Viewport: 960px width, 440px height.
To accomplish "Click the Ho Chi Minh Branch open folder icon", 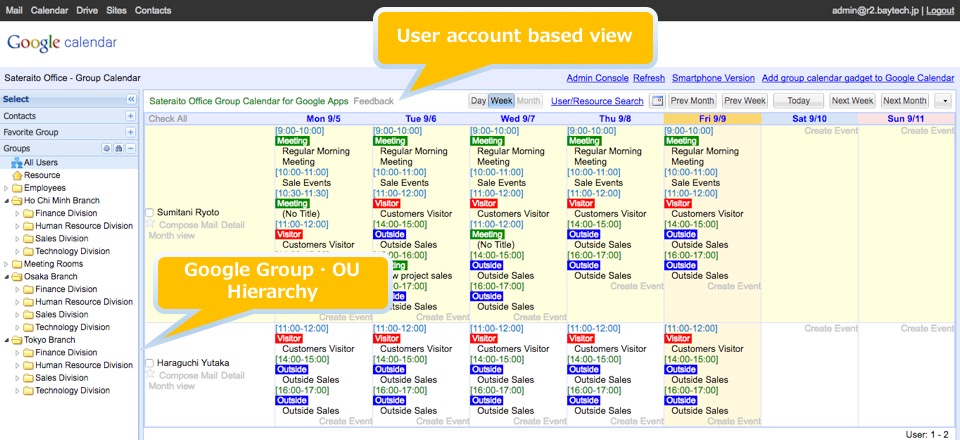I will [x=17, y=201].
